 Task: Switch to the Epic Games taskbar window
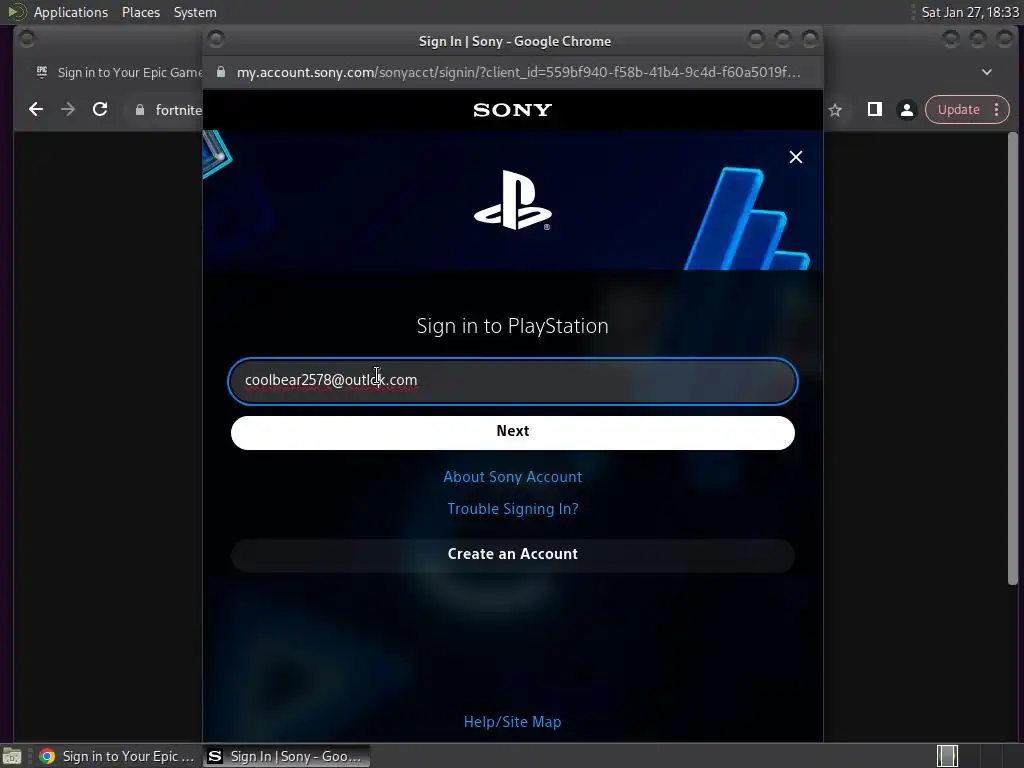(x=118, y=756)
